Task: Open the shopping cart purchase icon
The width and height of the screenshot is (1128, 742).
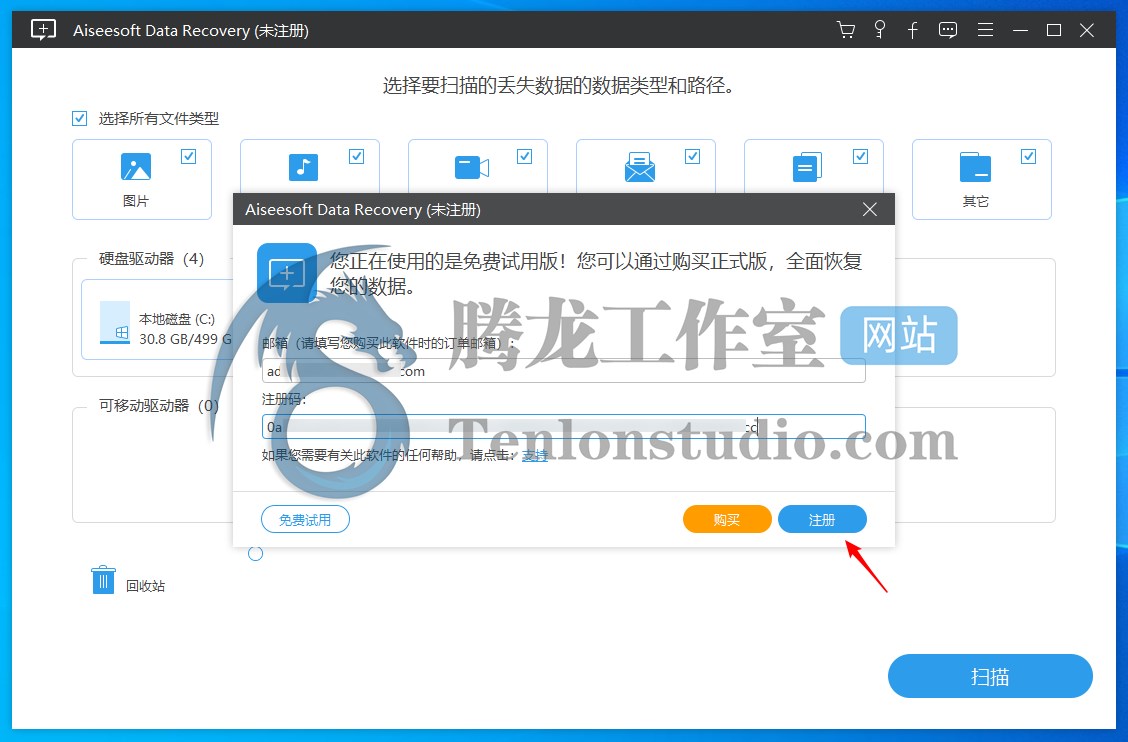Action: click(x=846, y=30)
